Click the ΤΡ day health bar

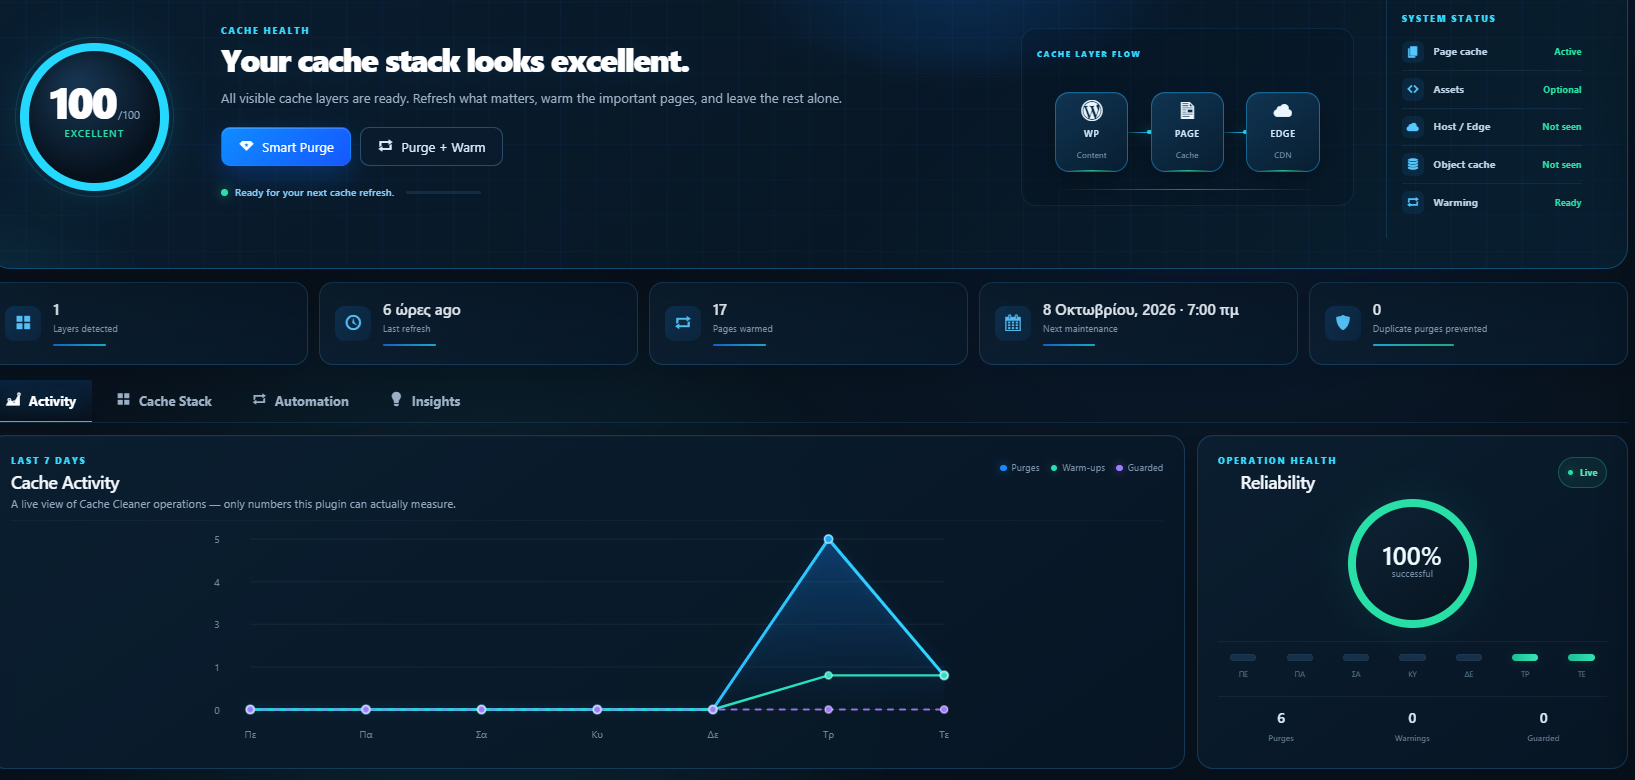(1525, 657)
